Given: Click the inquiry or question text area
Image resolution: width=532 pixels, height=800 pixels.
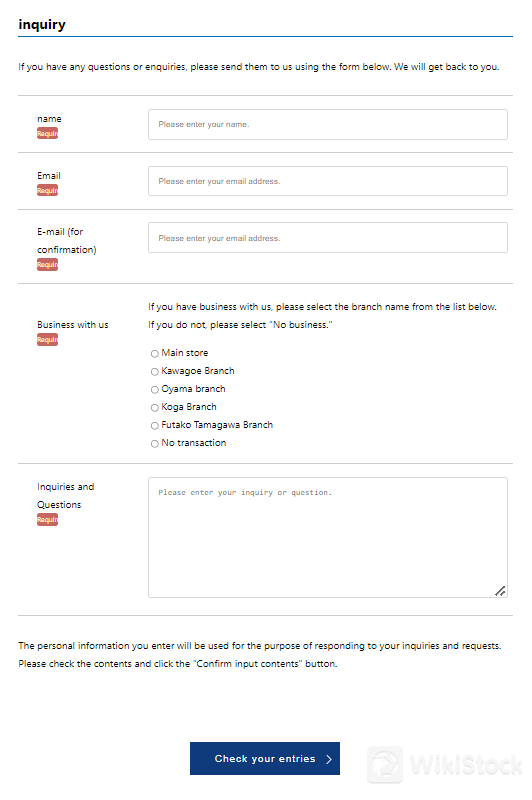Looking at the screenshot, I should tap(327, 537).
